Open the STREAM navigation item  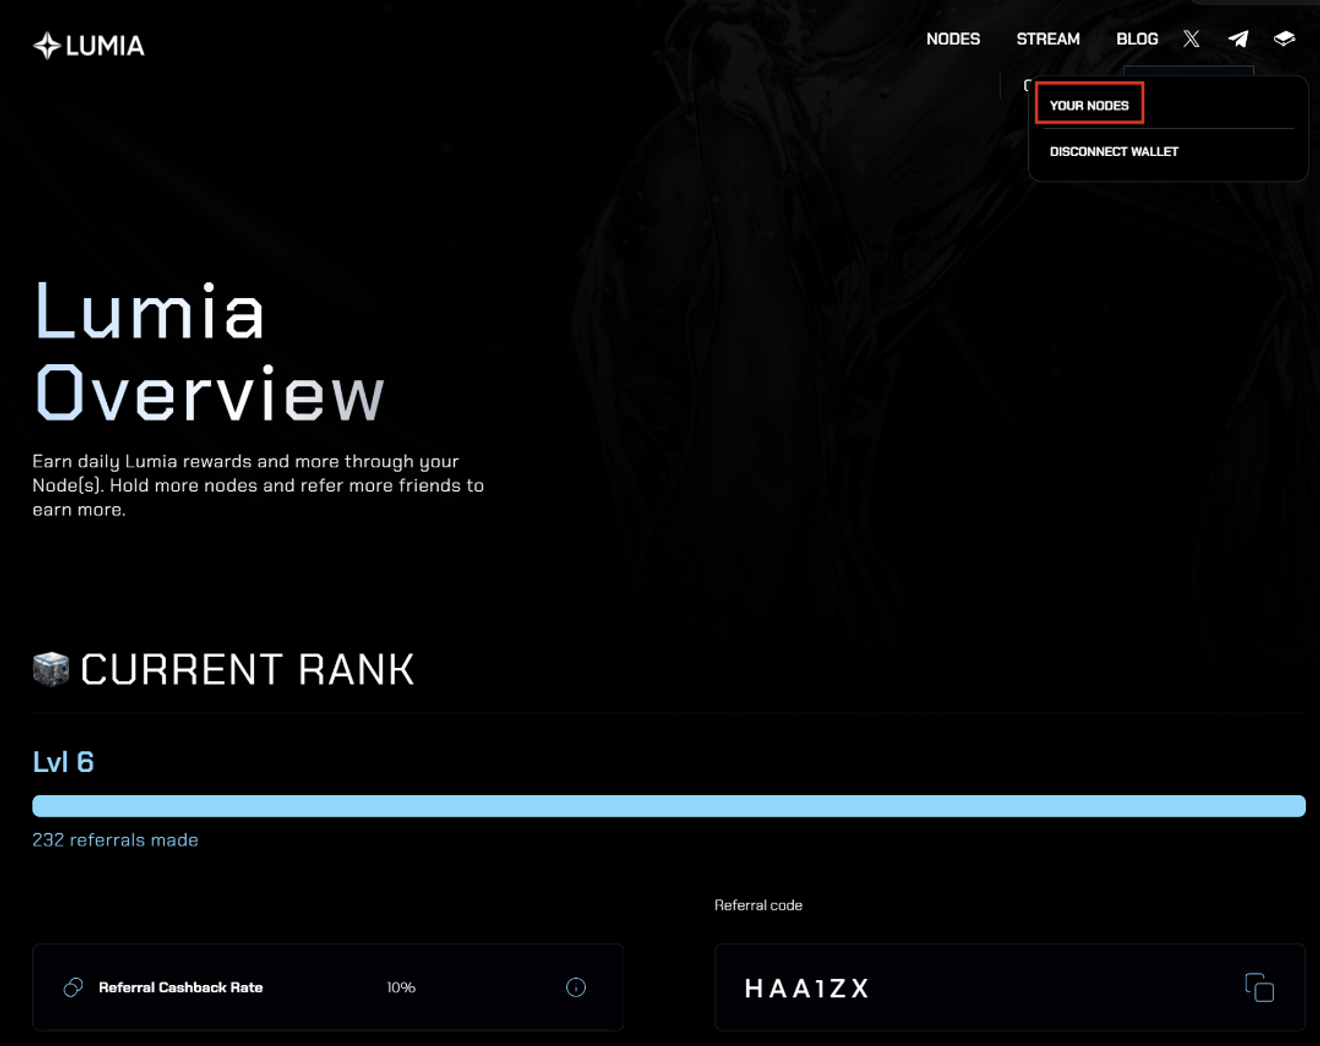[1048, 39]
